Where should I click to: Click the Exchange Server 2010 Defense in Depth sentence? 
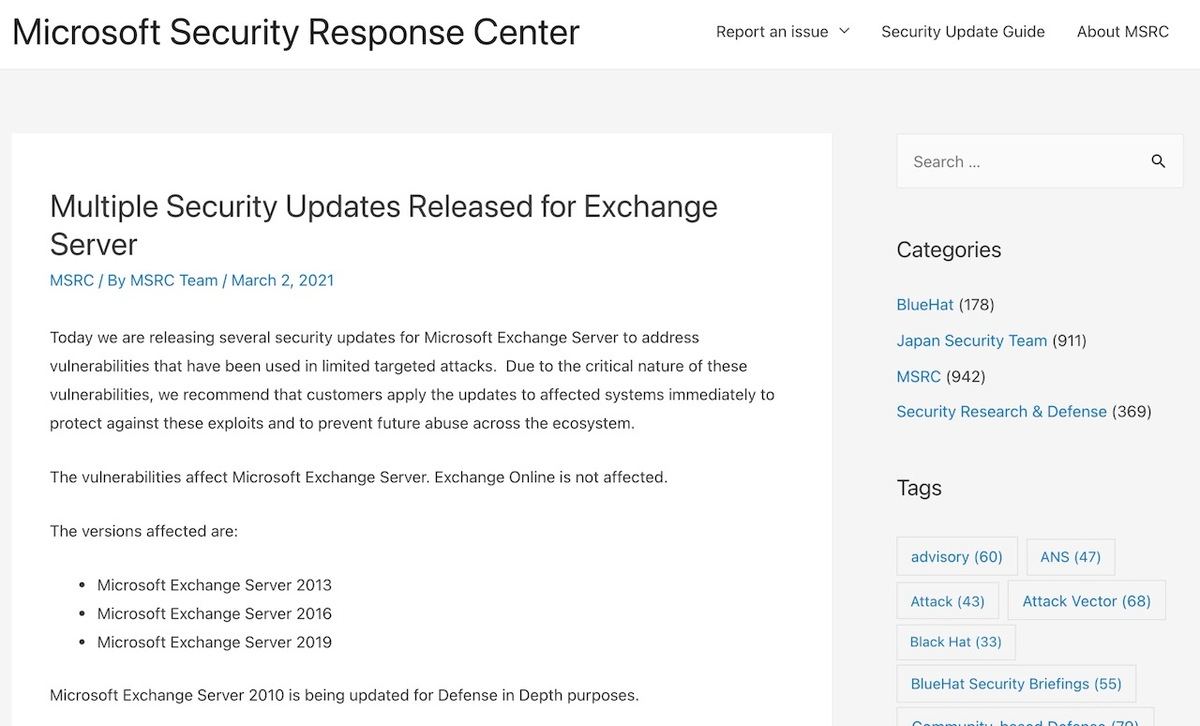pos(344,695)
